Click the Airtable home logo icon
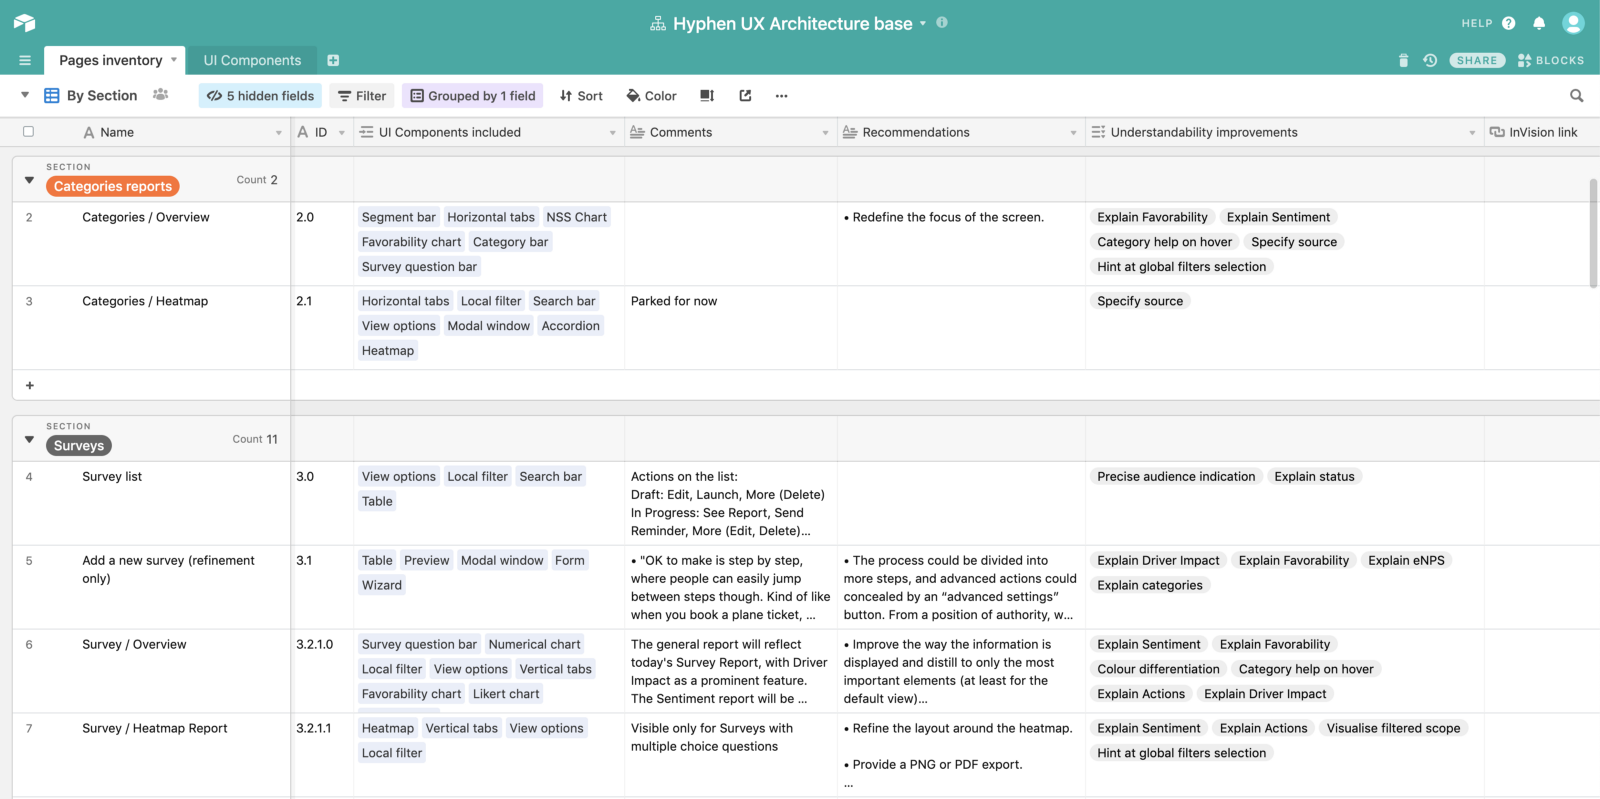 pos(25,23)
